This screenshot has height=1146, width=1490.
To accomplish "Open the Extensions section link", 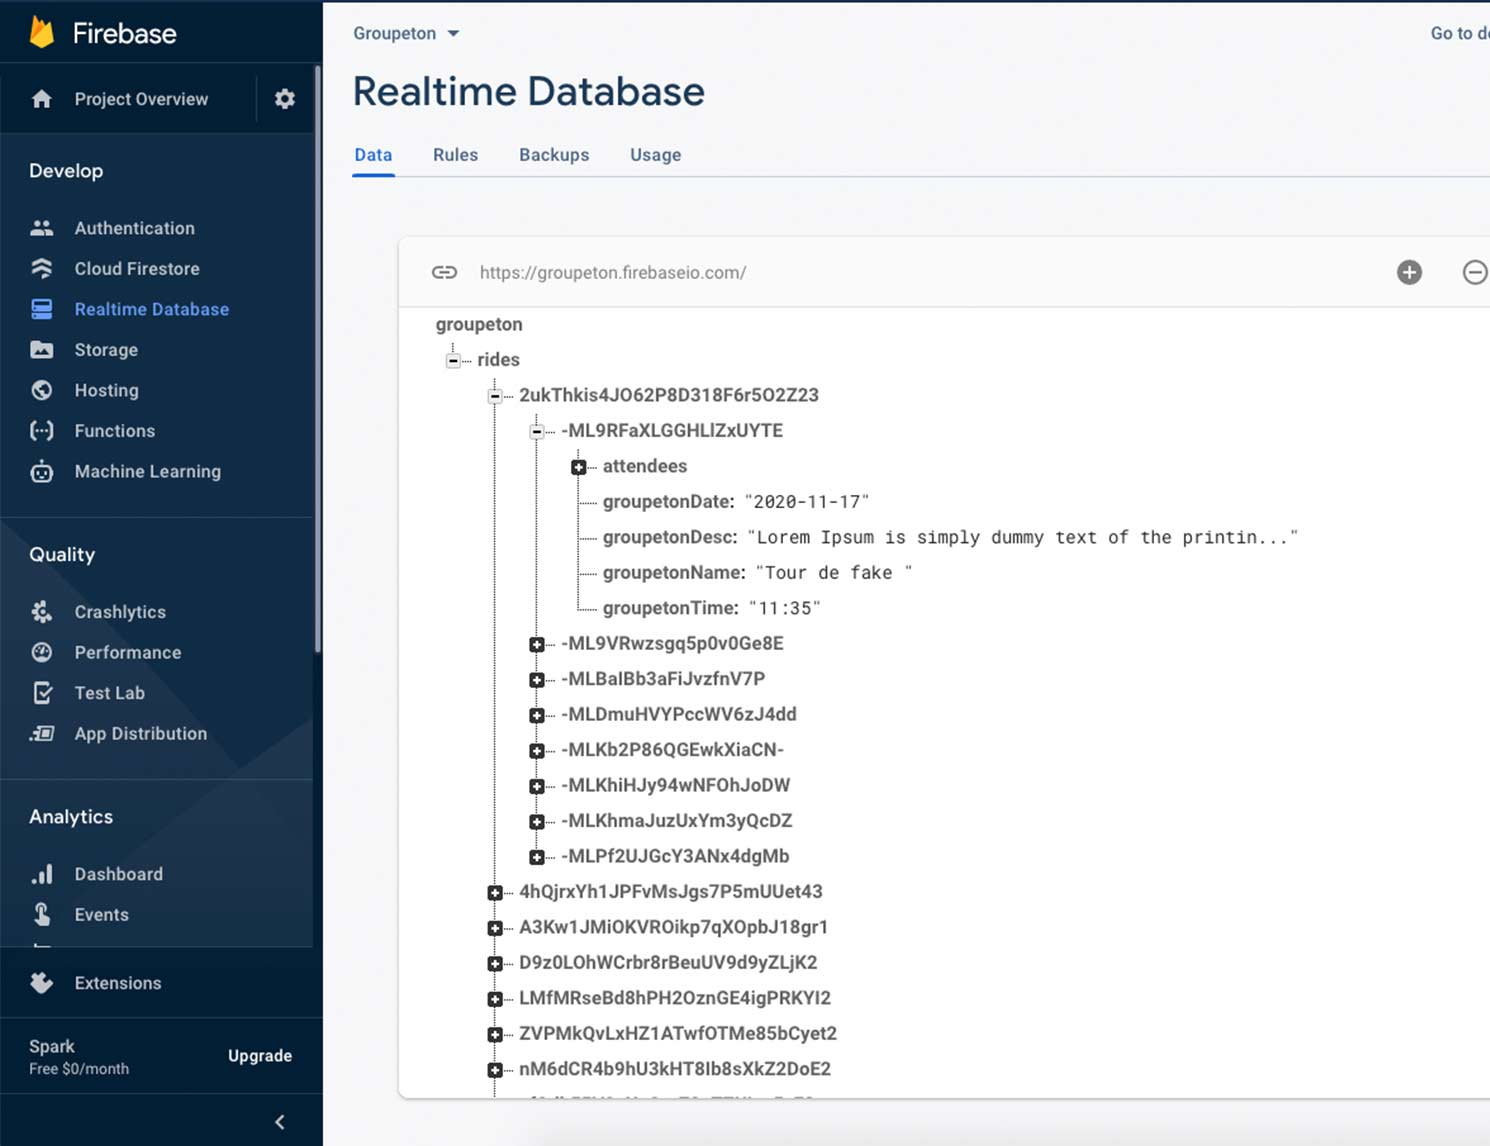I will pos(118,983).
